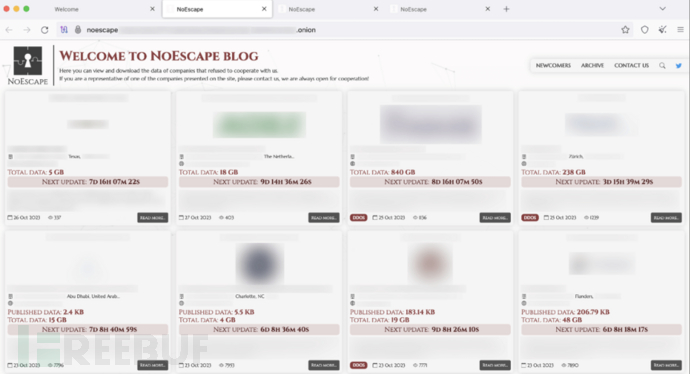Click Read More on the 840 GB card
Viewport: 690px width, 374px height.
click(x=495, y=218)
